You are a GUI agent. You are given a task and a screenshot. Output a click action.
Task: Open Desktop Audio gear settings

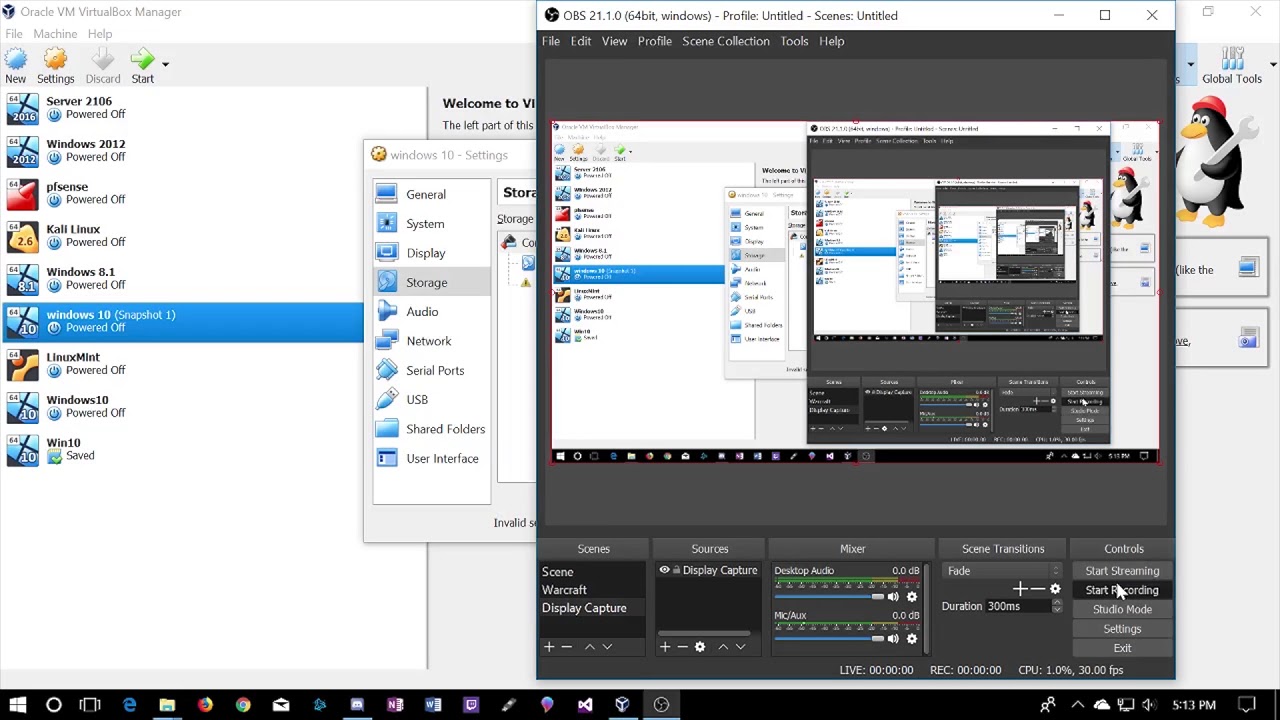(x=912, y=597)
